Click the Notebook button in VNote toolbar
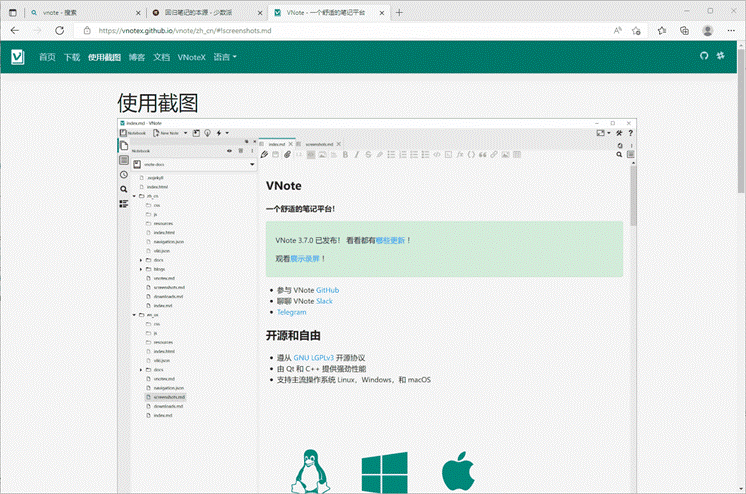746x494 pixels. (133, 133)
